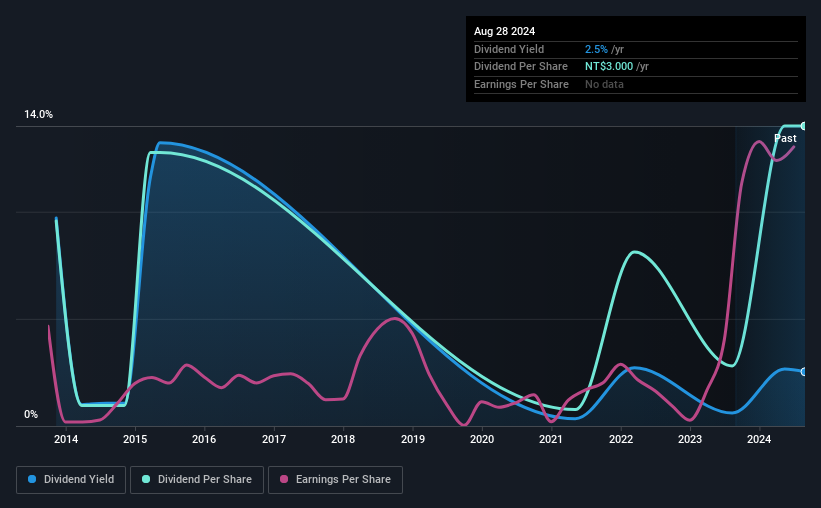
Task: Click the 2015 x-axis label
Action: click(135, 439)
